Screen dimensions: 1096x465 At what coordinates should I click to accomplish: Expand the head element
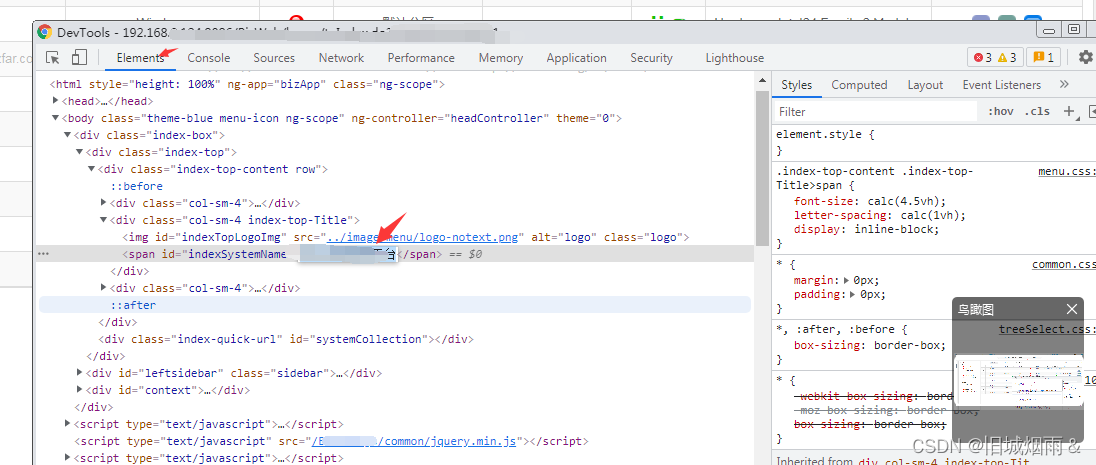(x=55, y=101)
